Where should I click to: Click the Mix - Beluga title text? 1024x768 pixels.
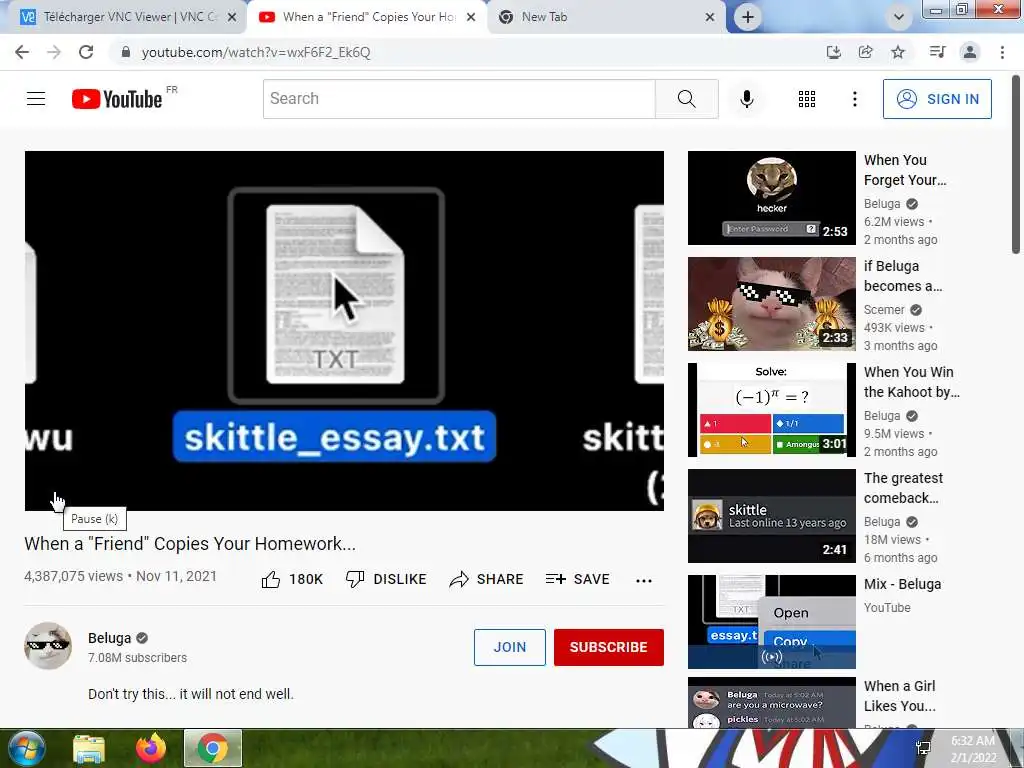click(x=903, y=584)
